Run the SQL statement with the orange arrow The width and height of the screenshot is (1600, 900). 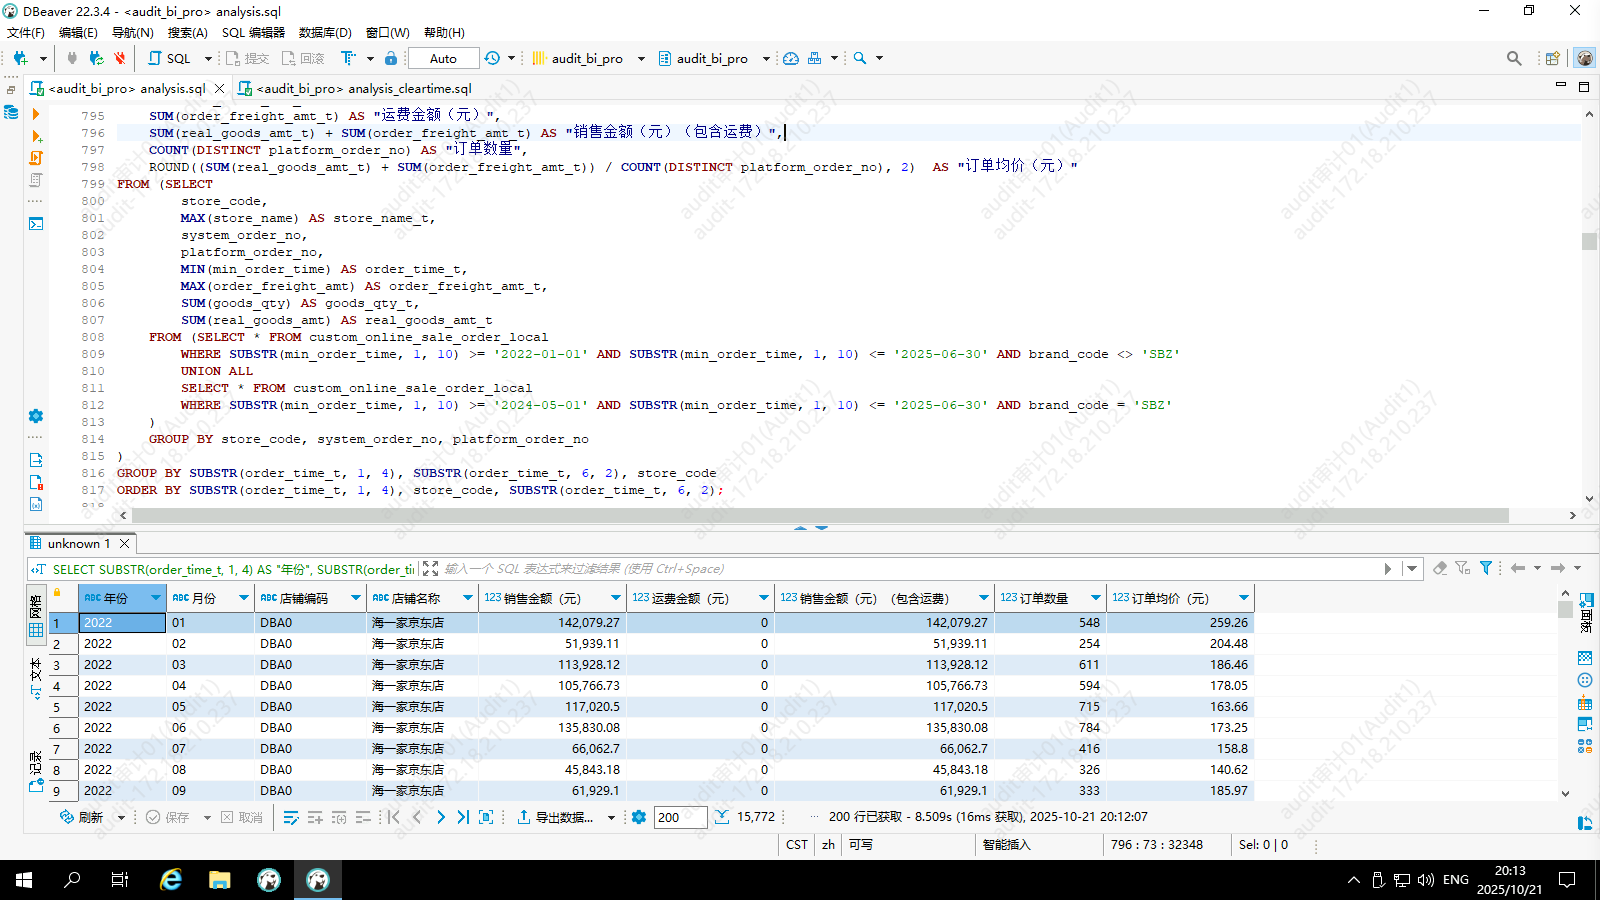(x=36, y=114)
